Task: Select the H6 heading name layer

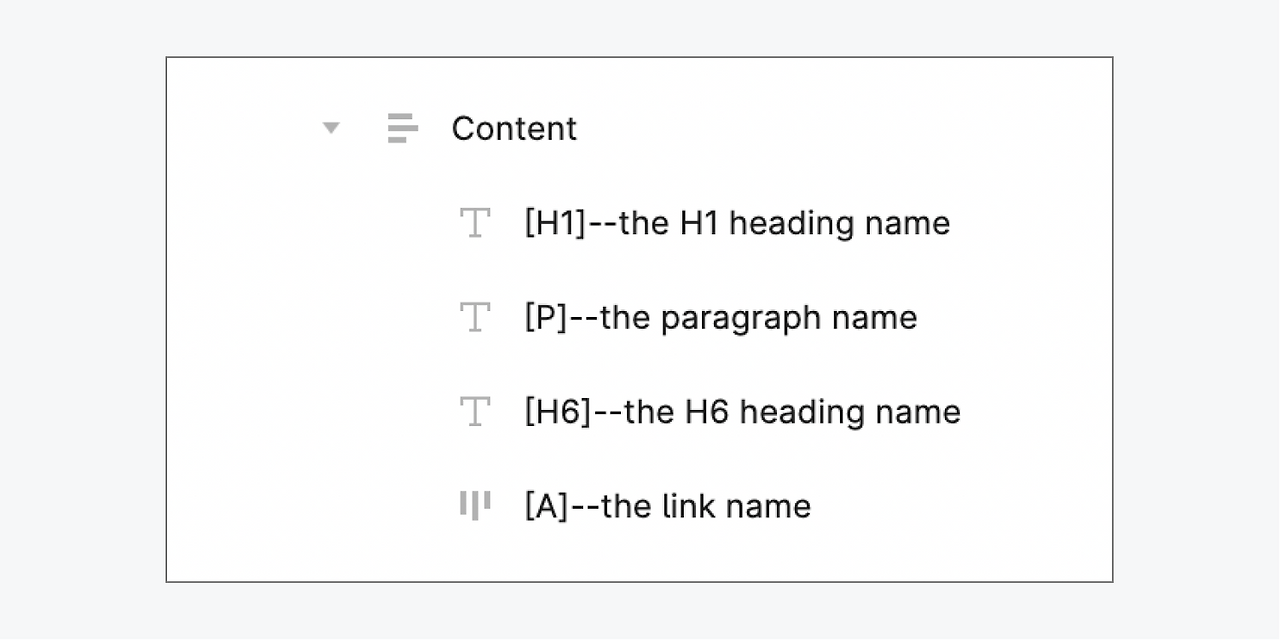Action: point(742,411)
